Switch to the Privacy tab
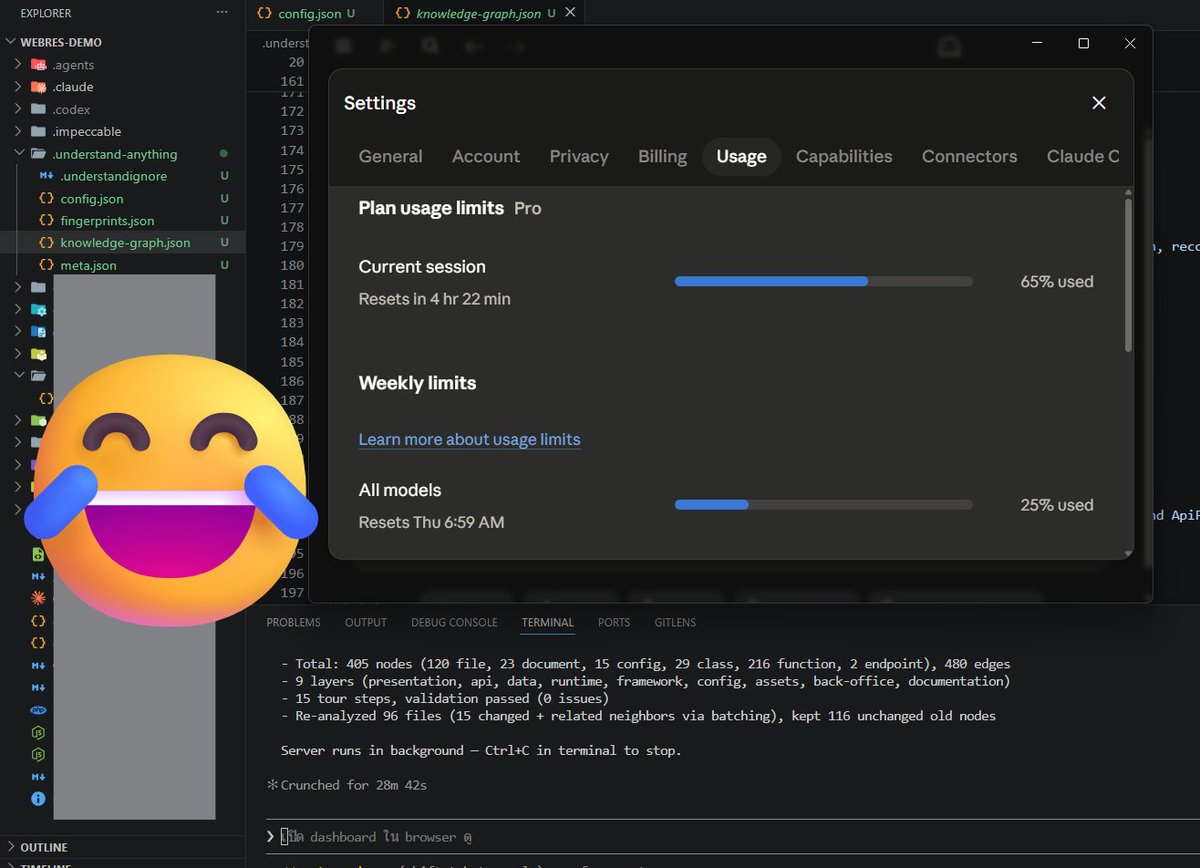This screenshot has height=868, width=1200. (x=579, y=157)
